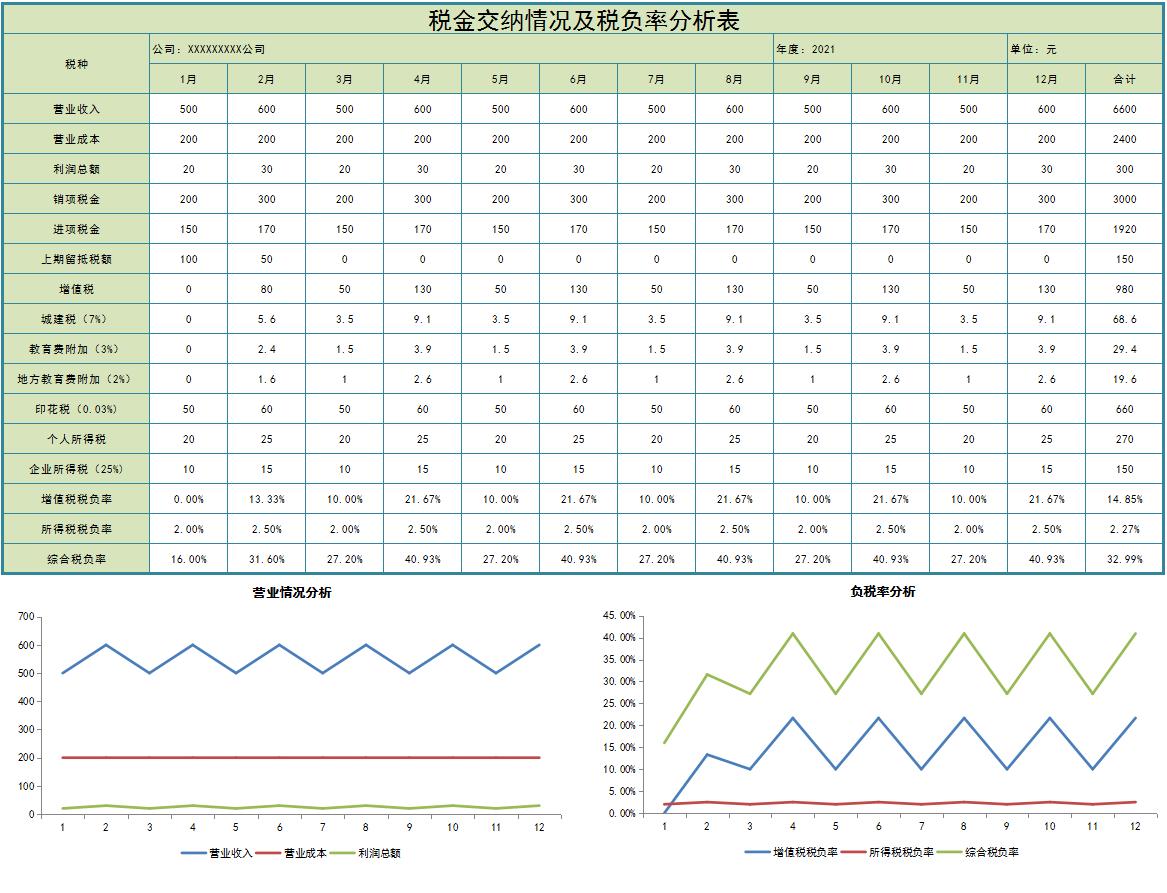Select the company name cell XXXXXXXXX公司
The width and height of the screenshot is (1167, 893).
pos(210,47)
